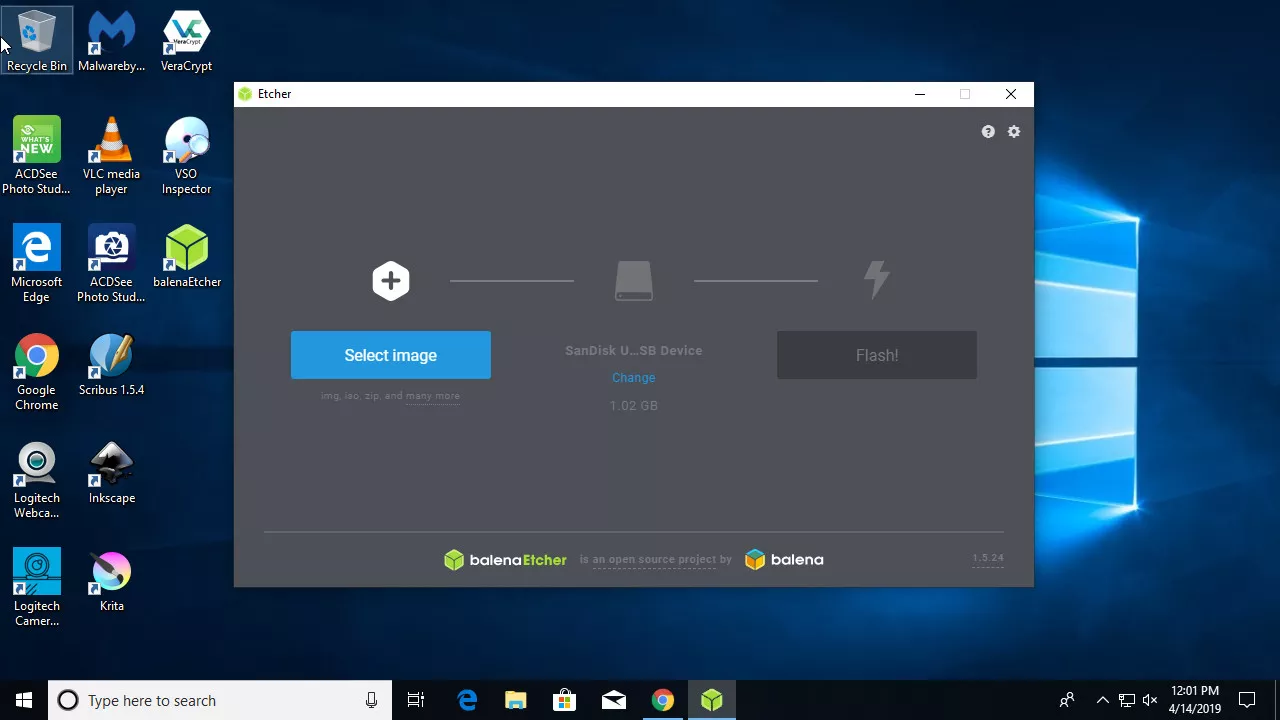The width and height of the screenshot is (1280, 720).
Task: Open Mail from the taskbar
Action: [x=614, y=700]
